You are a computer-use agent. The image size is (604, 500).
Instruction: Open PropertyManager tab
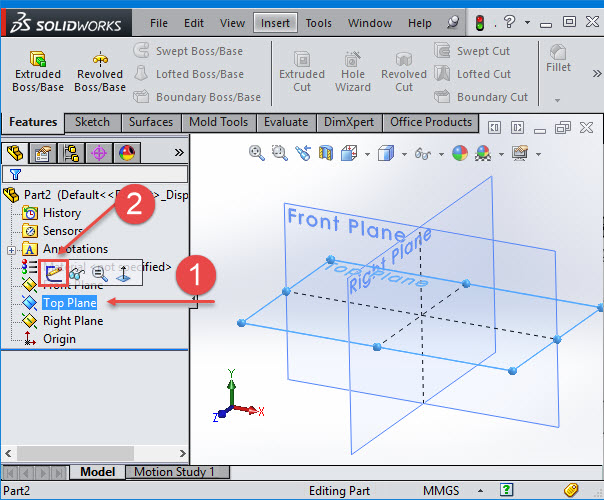coord(43,153)
